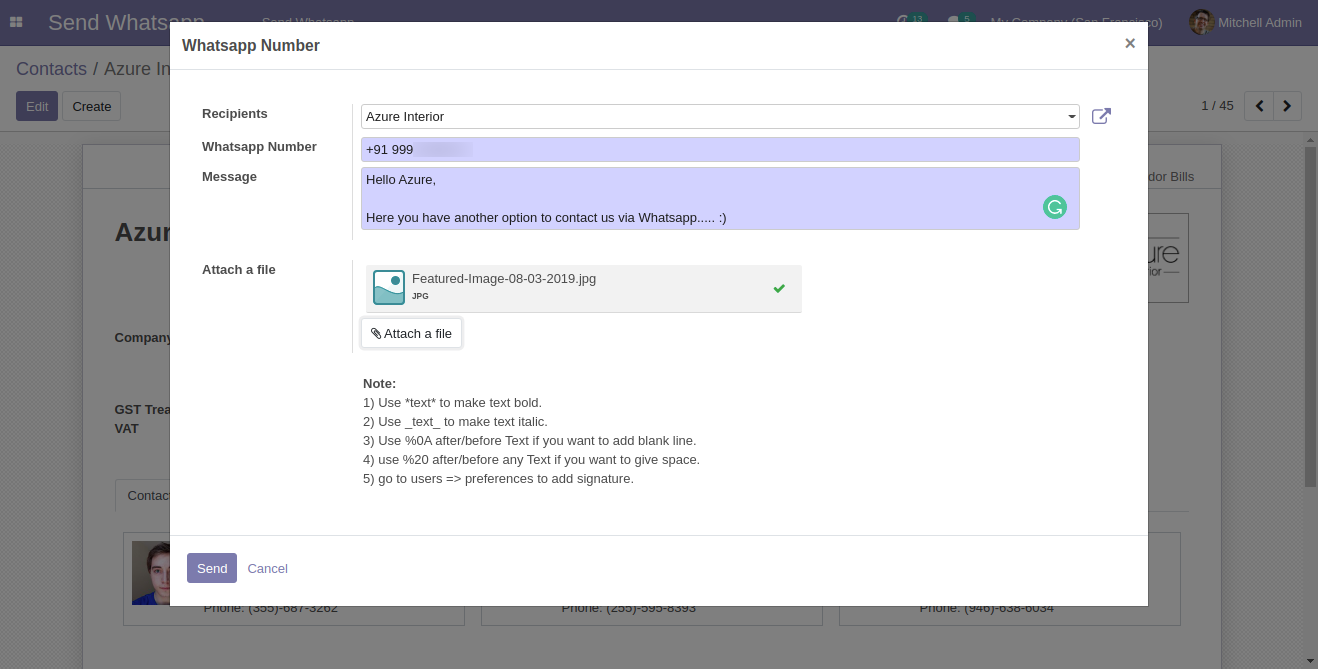Open the activities clock icon in top bar

(x=904, y=21)
